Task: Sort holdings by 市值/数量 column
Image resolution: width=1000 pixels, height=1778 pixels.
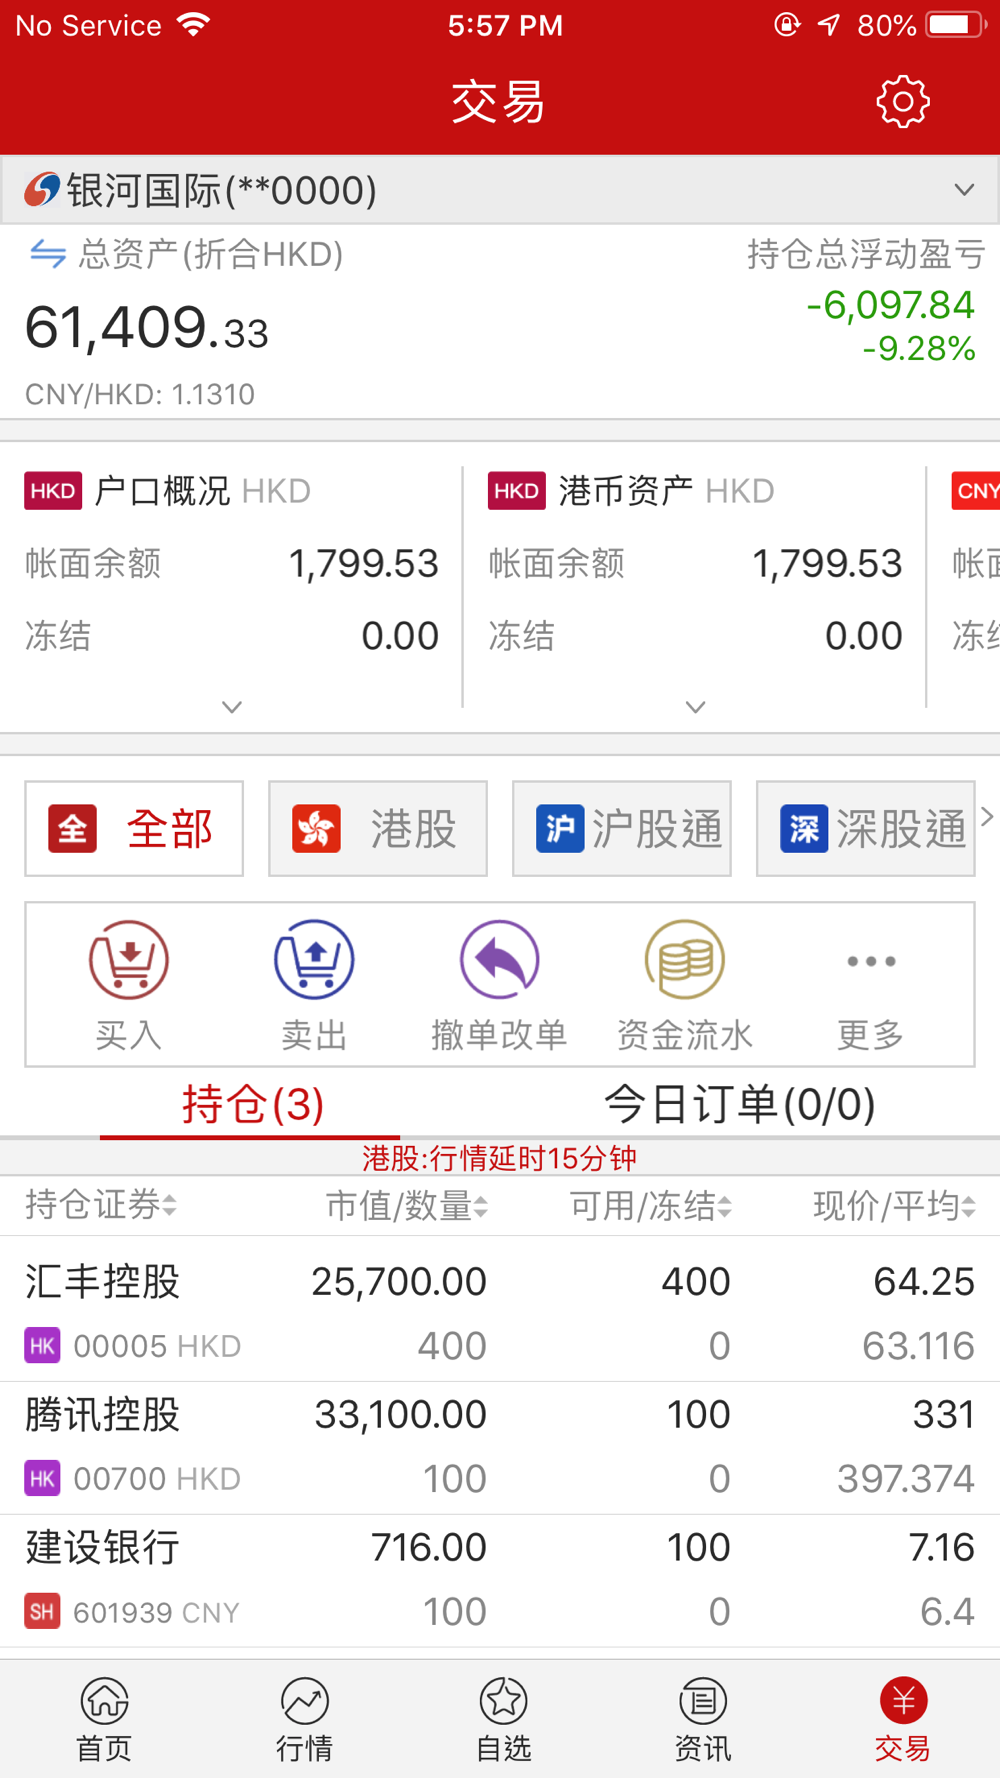Action: [407, 1206]
